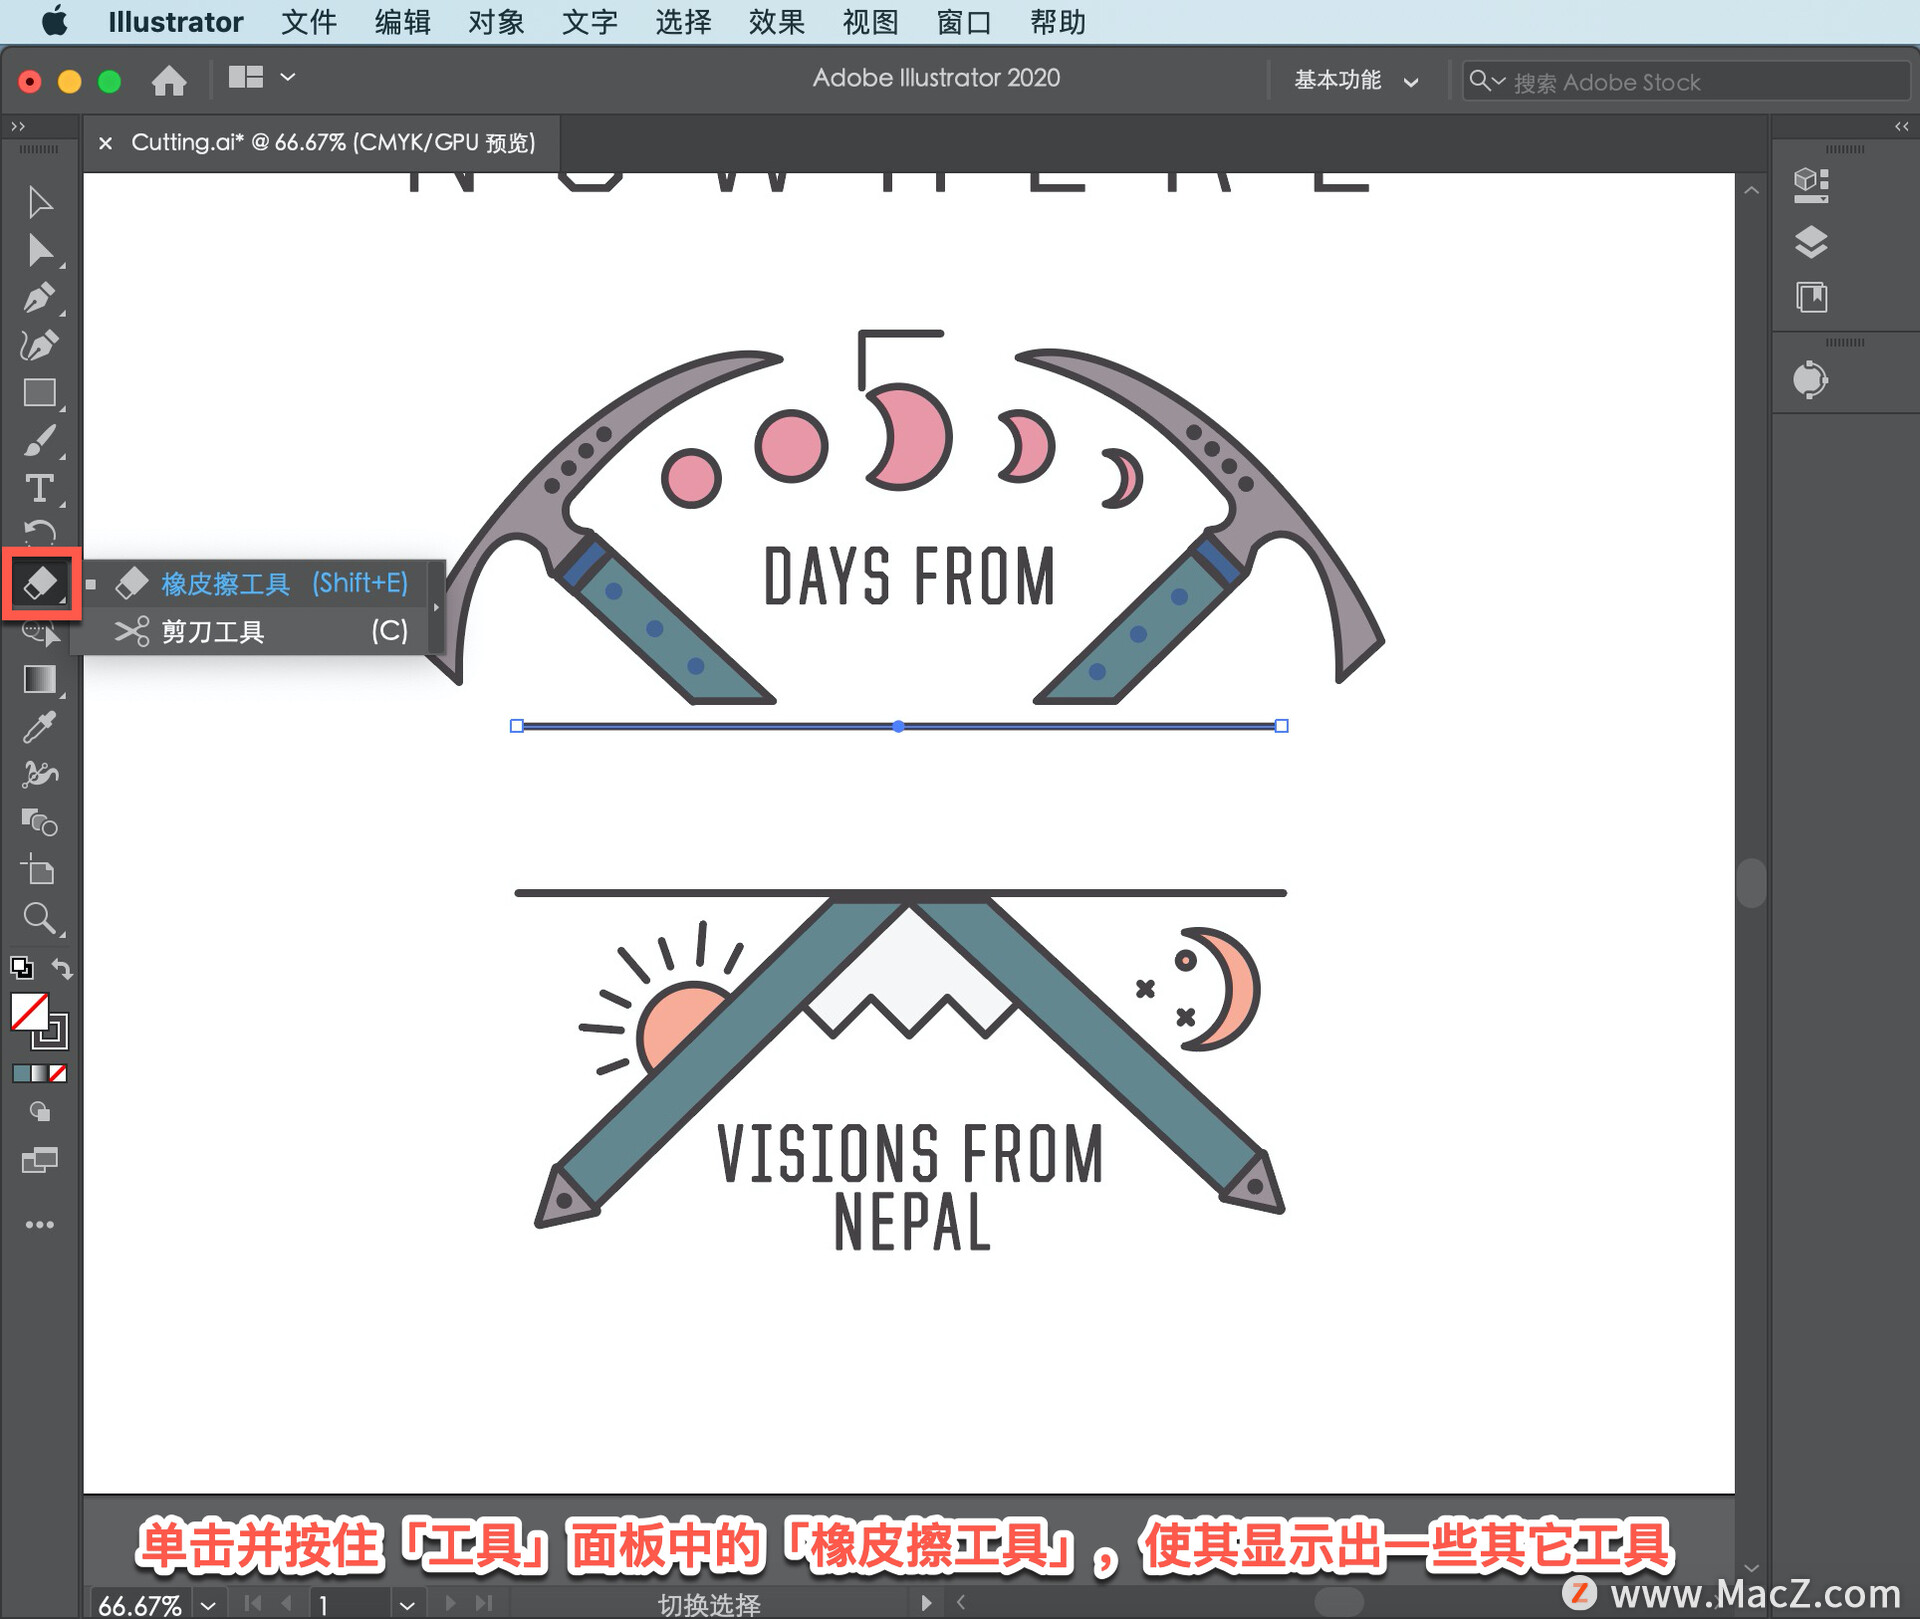Image resolution: width=1920 pixels, height=1619 pixels.
Task: Set paint mode to None
Action: (x=59, y=1073)
